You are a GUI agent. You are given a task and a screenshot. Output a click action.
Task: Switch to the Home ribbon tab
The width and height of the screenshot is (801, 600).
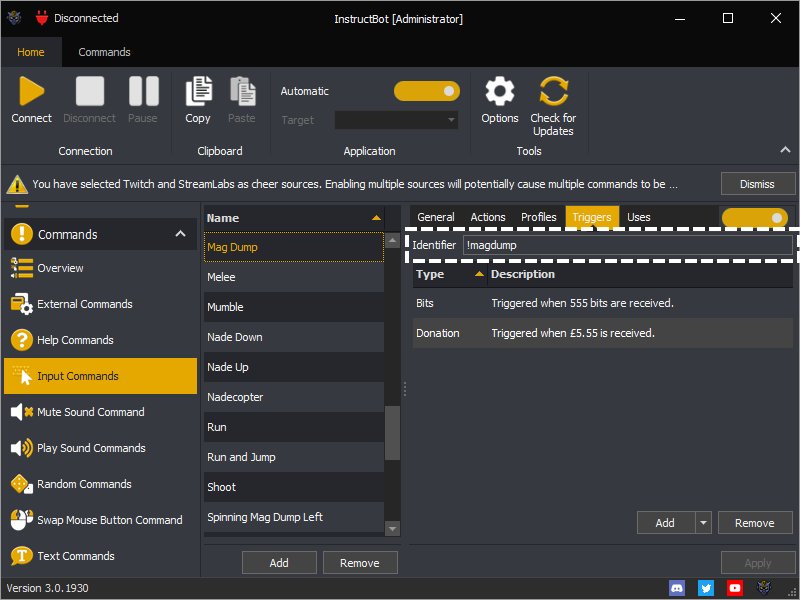(x=31, y=52)
